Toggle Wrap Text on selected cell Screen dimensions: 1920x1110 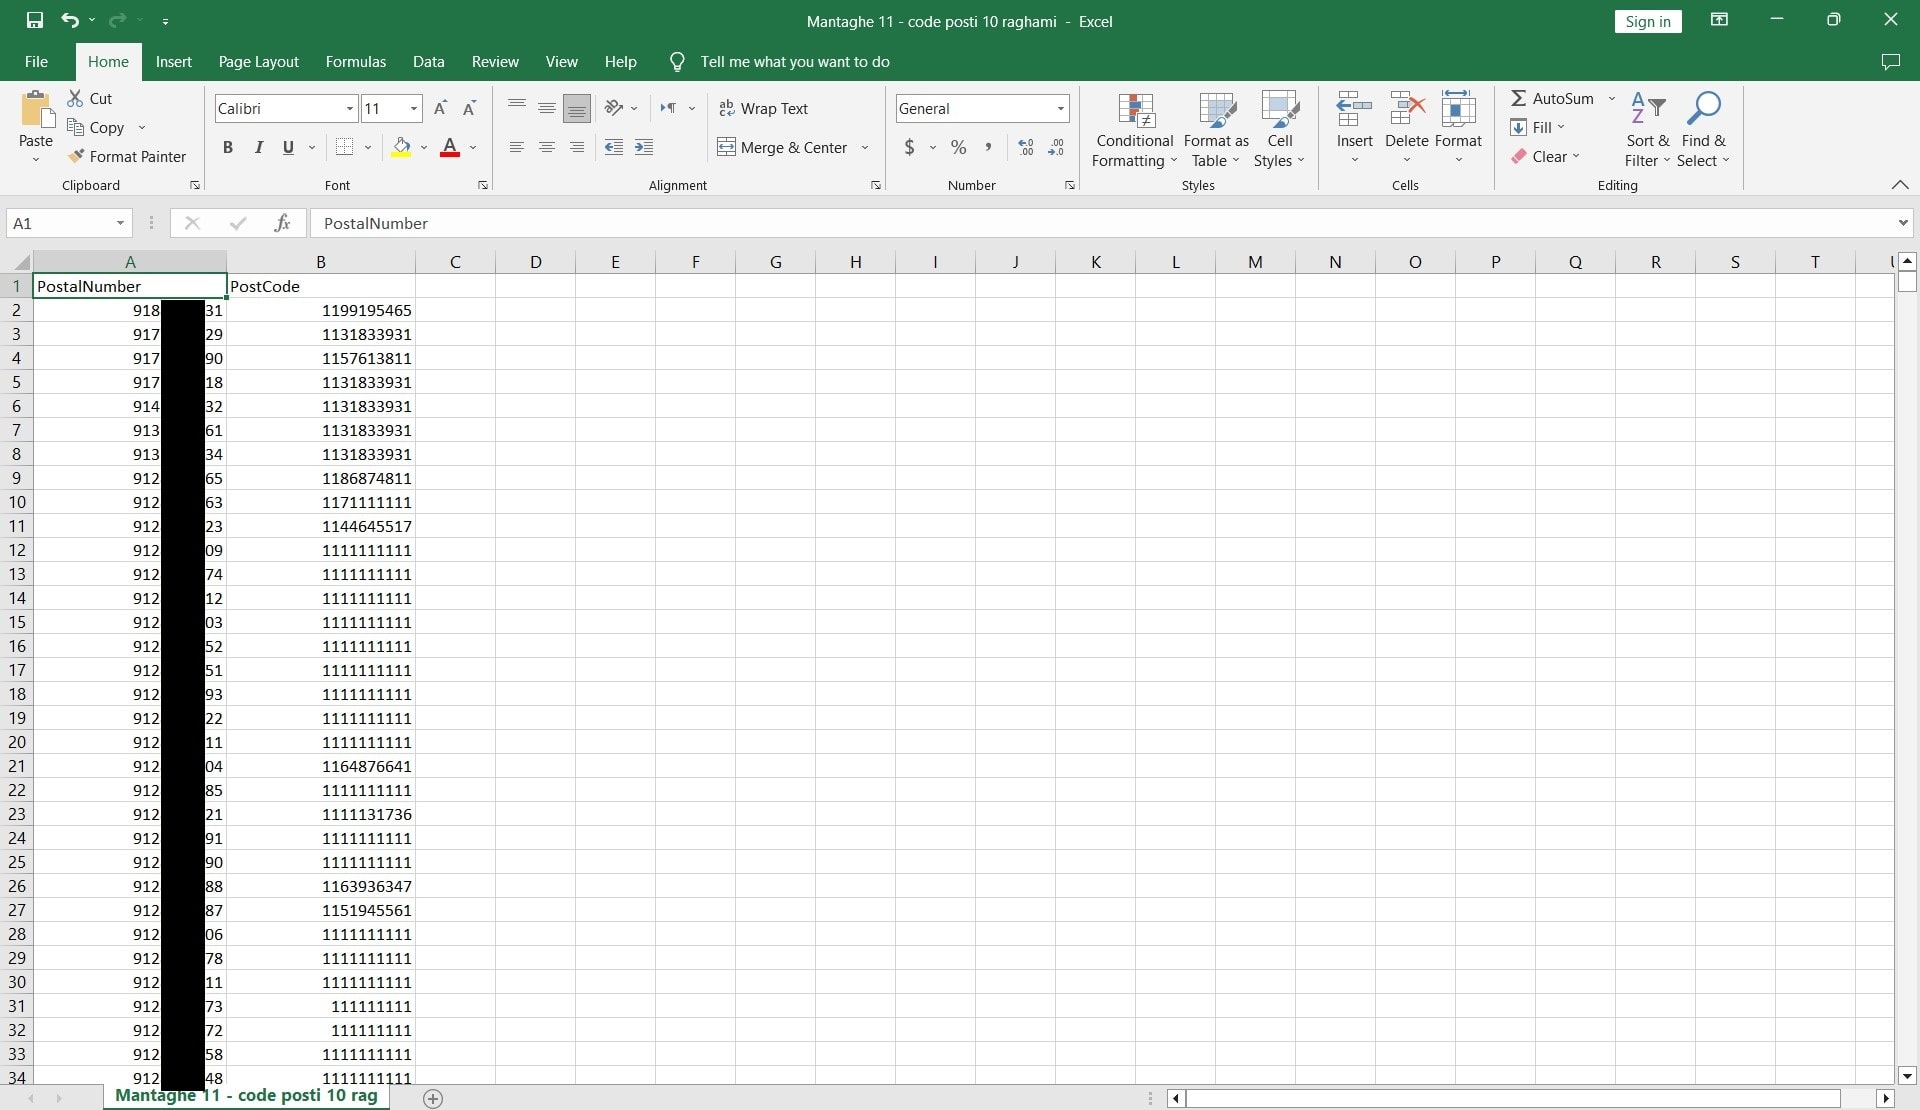tap(763, 108)
